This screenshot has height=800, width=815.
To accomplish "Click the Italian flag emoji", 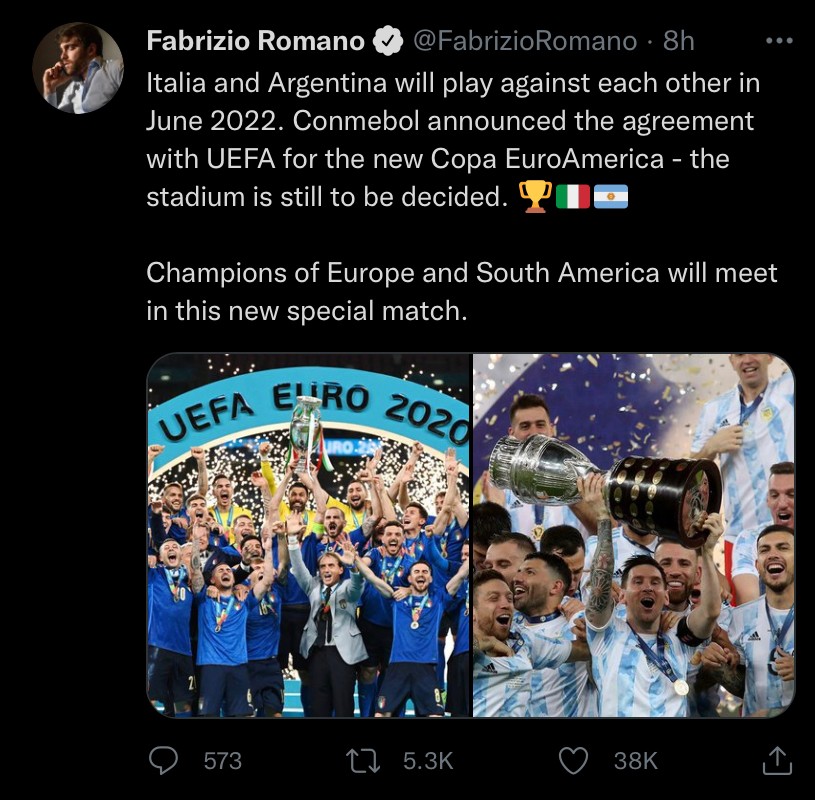I will (572, 197).
